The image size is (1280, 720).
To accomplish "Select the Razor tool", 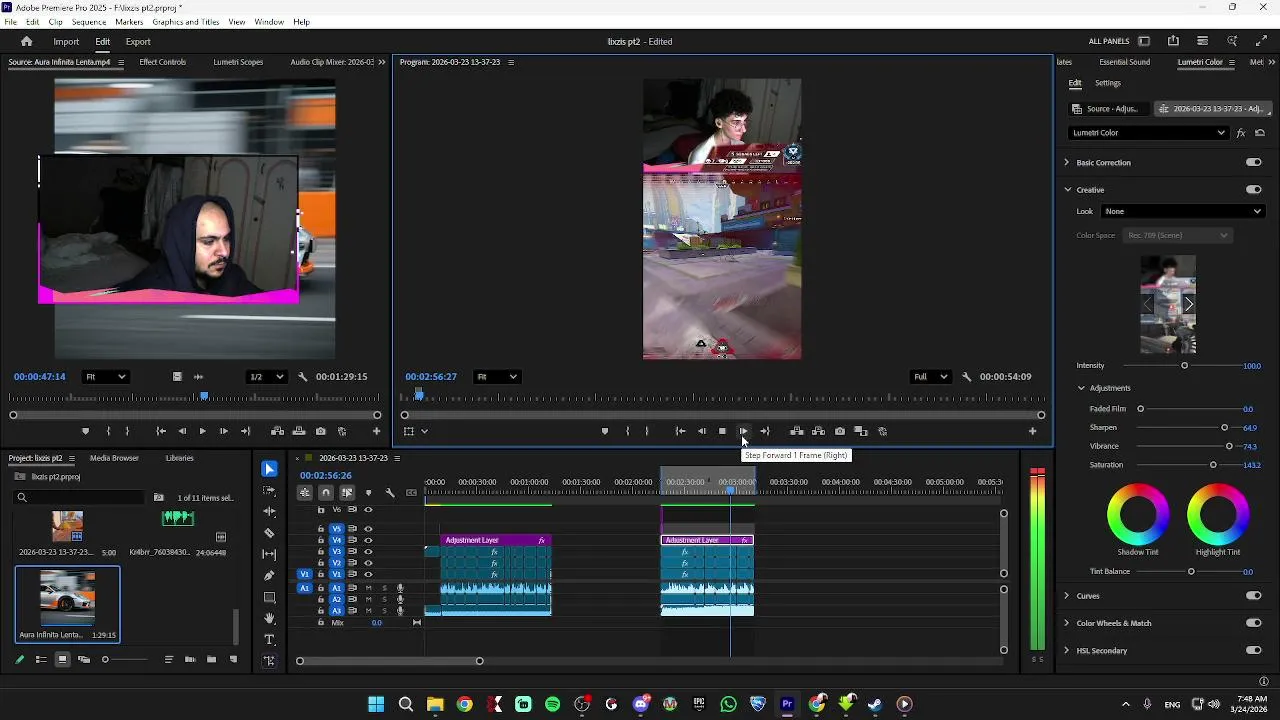I will click(x=269, y=533).
